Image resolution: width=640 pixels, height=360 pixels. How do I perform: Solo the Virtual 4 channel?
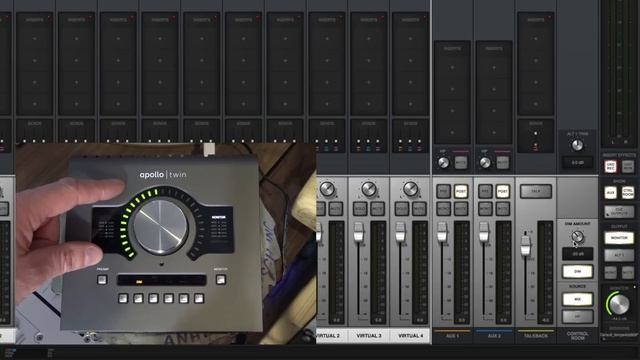click(x=402, y=209)
